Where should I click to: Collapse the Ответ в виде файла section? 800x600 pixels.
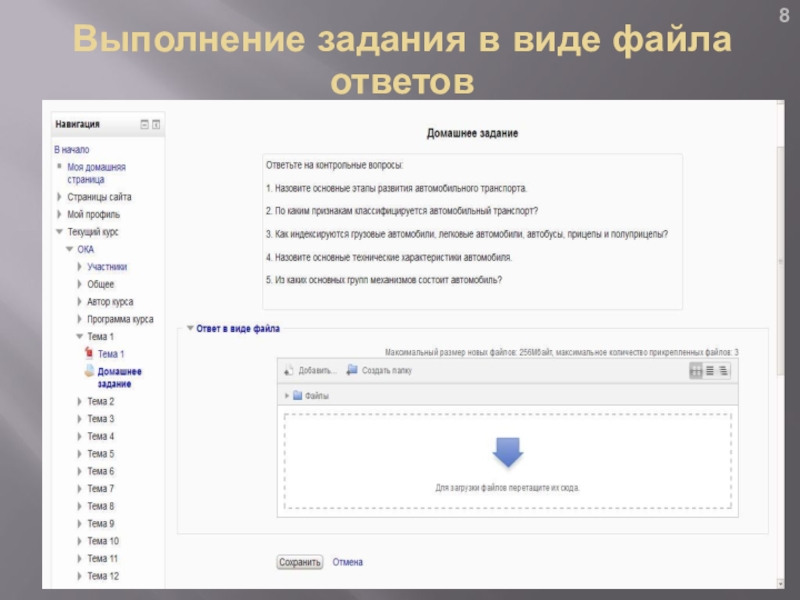point(189,329)
